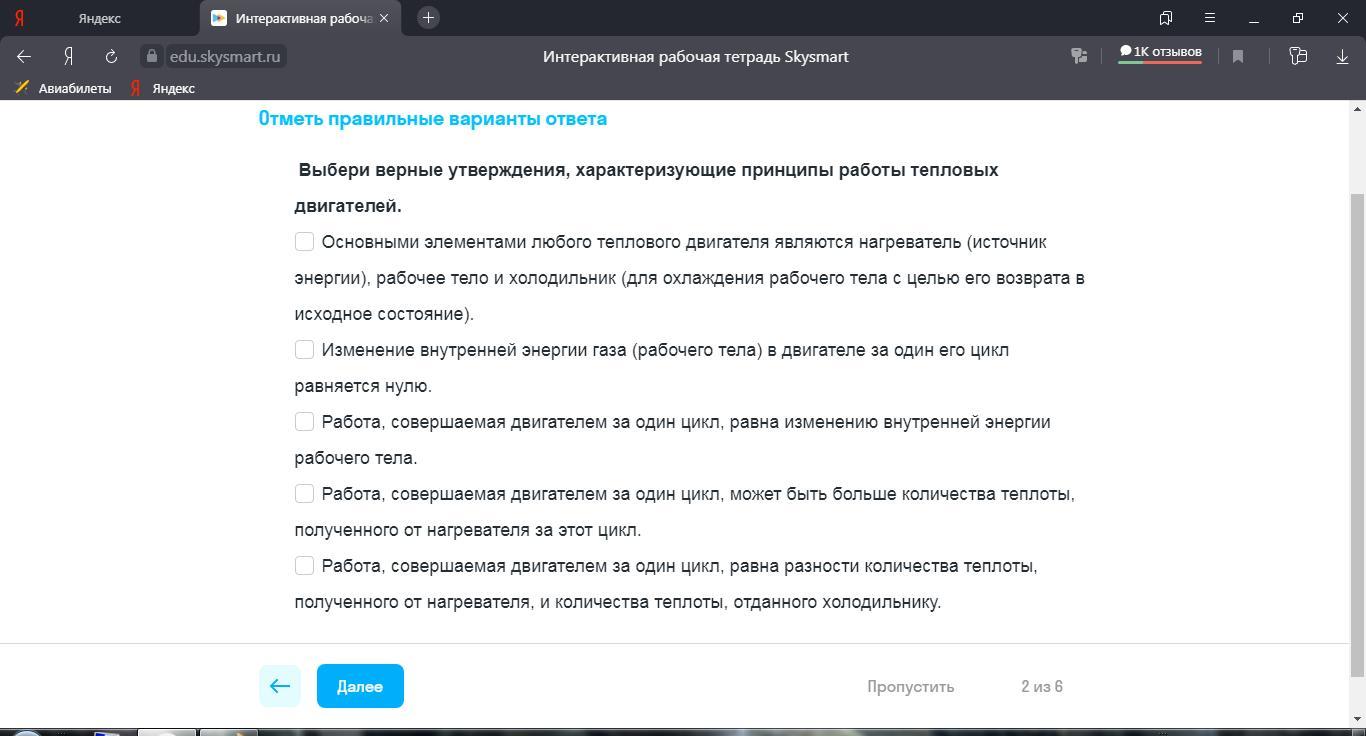This screenshot has height=736, width=1366.
Task: Check 'Изменение внутренней энергии газа' statement
Action: pyautogui.click(x=305, y=350)
